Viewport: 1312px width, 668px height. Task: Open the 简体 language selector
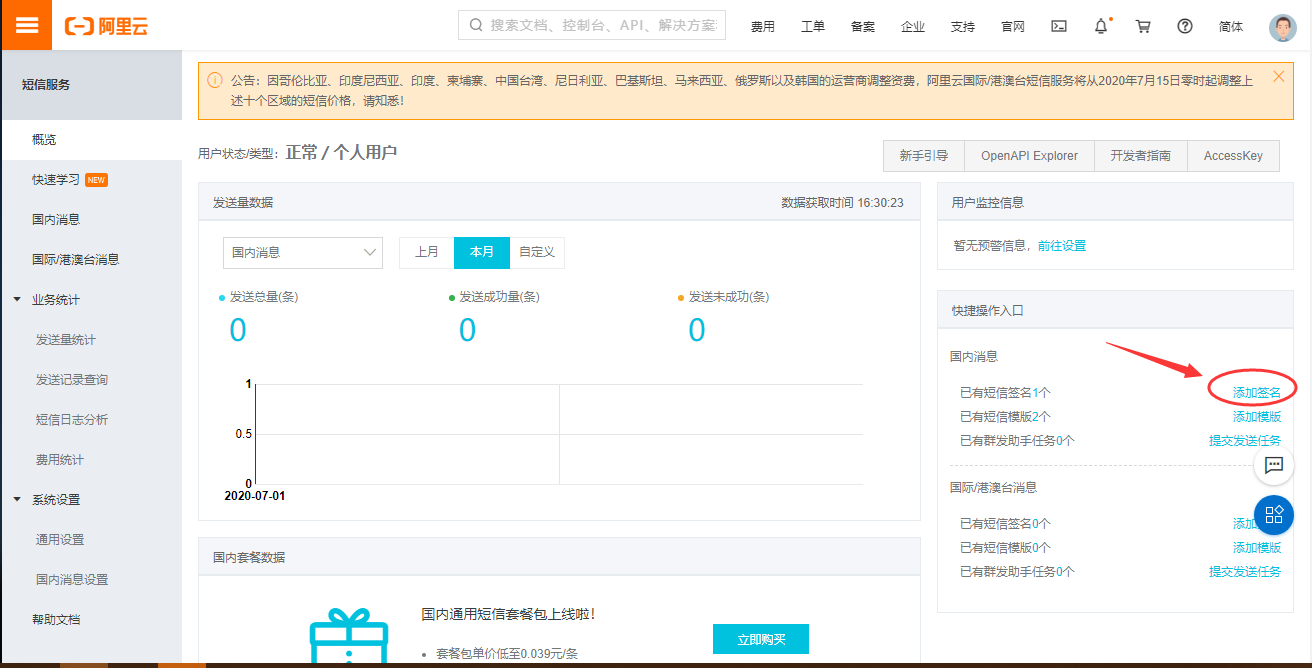(1231, 27)
